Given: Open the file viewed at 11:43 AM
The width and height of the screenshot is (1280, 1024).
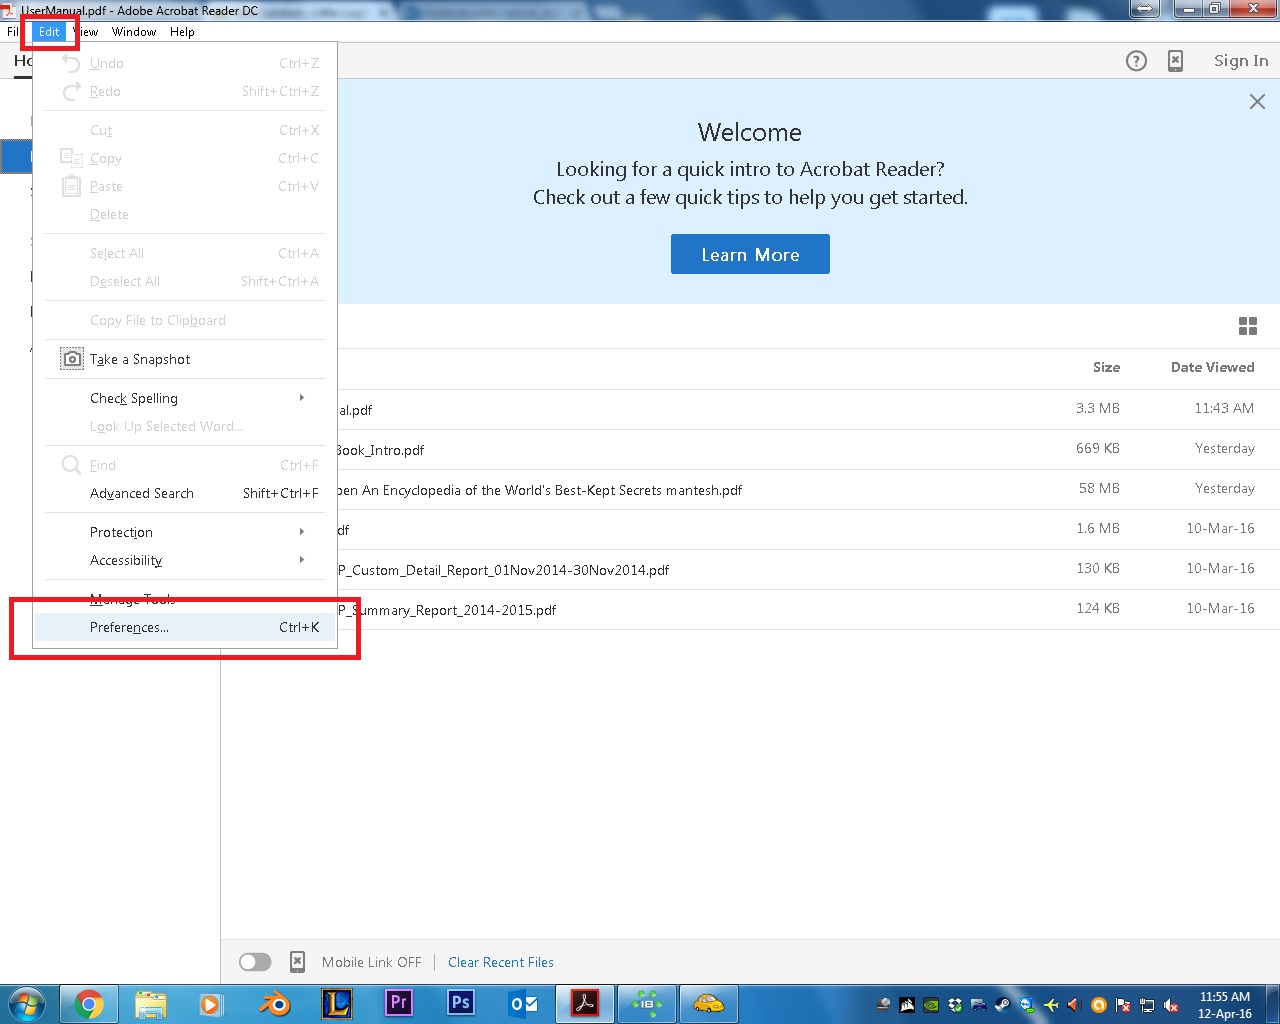Looking at the screenshot, I should pyautogui.click(x=750, y=409).
